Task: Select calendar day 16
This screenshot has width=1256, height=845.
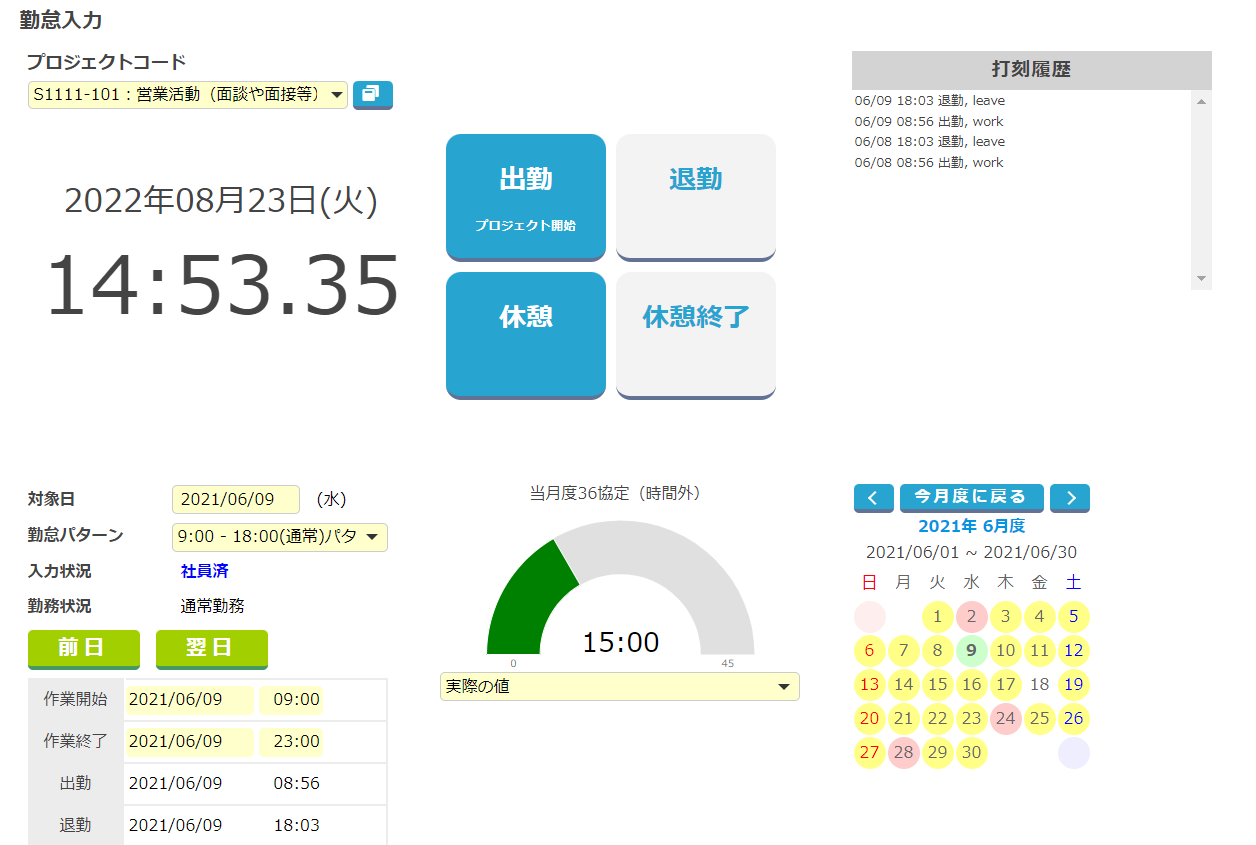Action: click(x=972, y=685)
